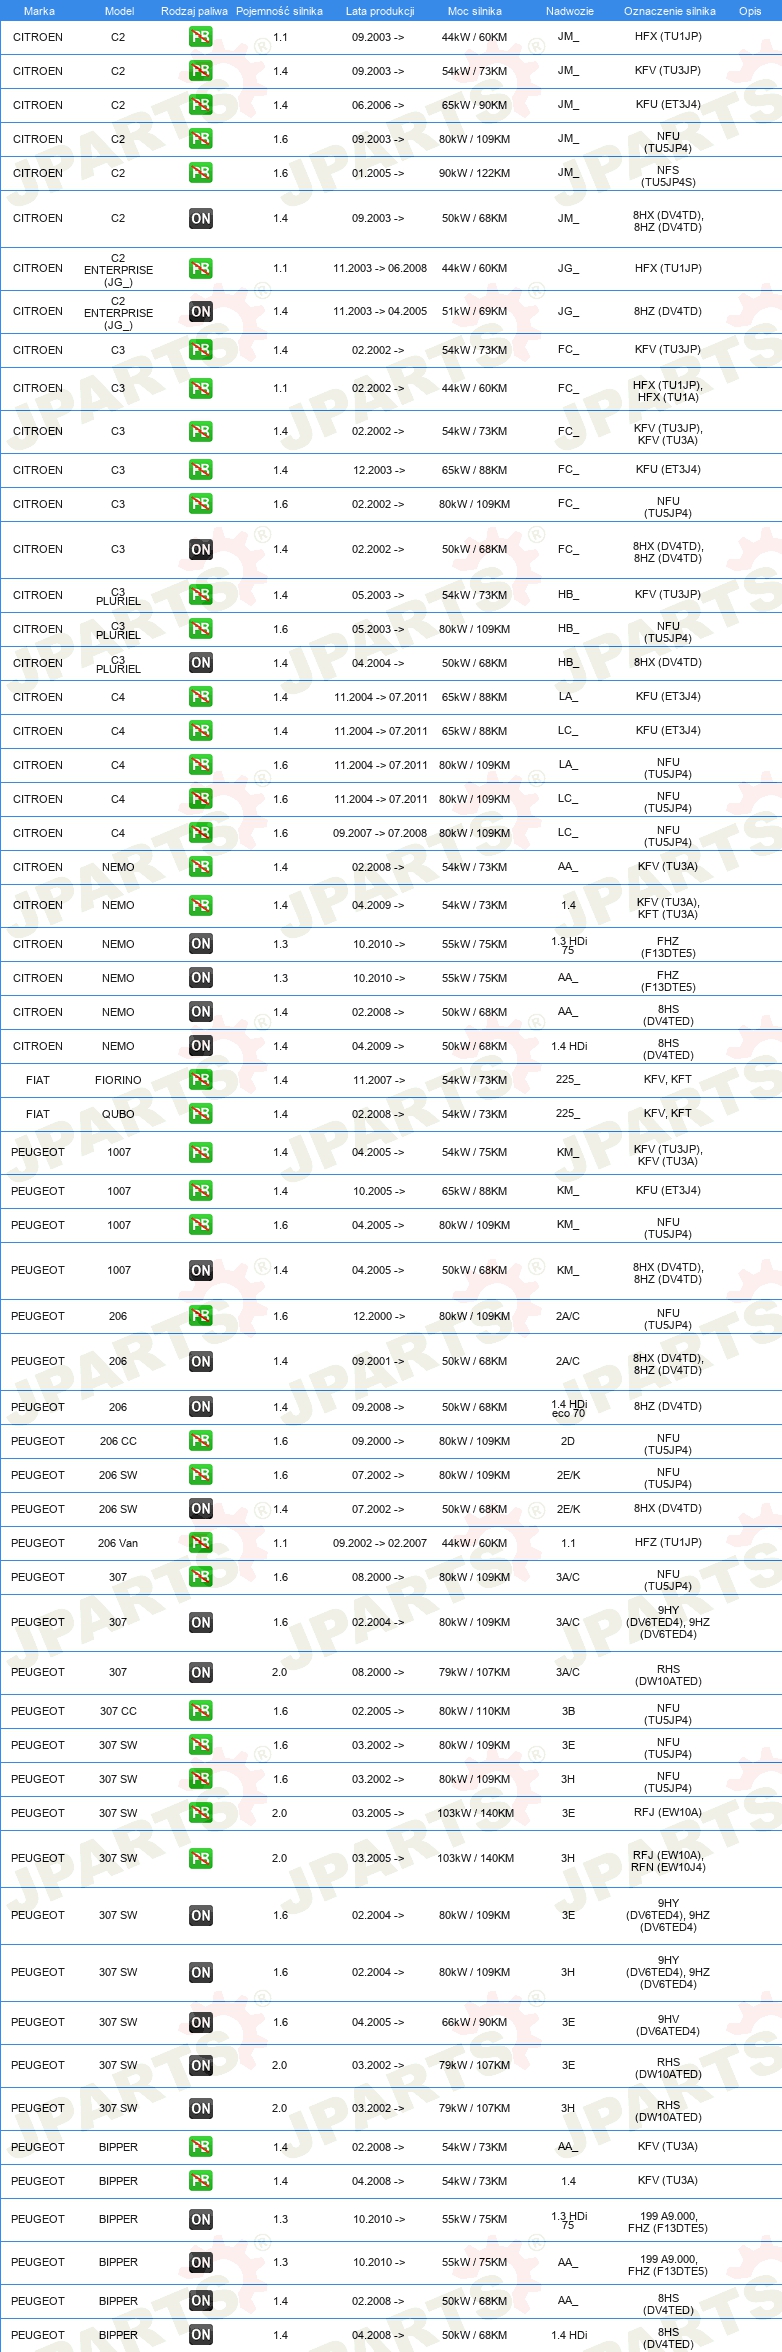Click diesel ON icon in Peugeot 206 SW 8HX row
The width and height of the screenshot is (782, 2352).
coord(201,1509)
